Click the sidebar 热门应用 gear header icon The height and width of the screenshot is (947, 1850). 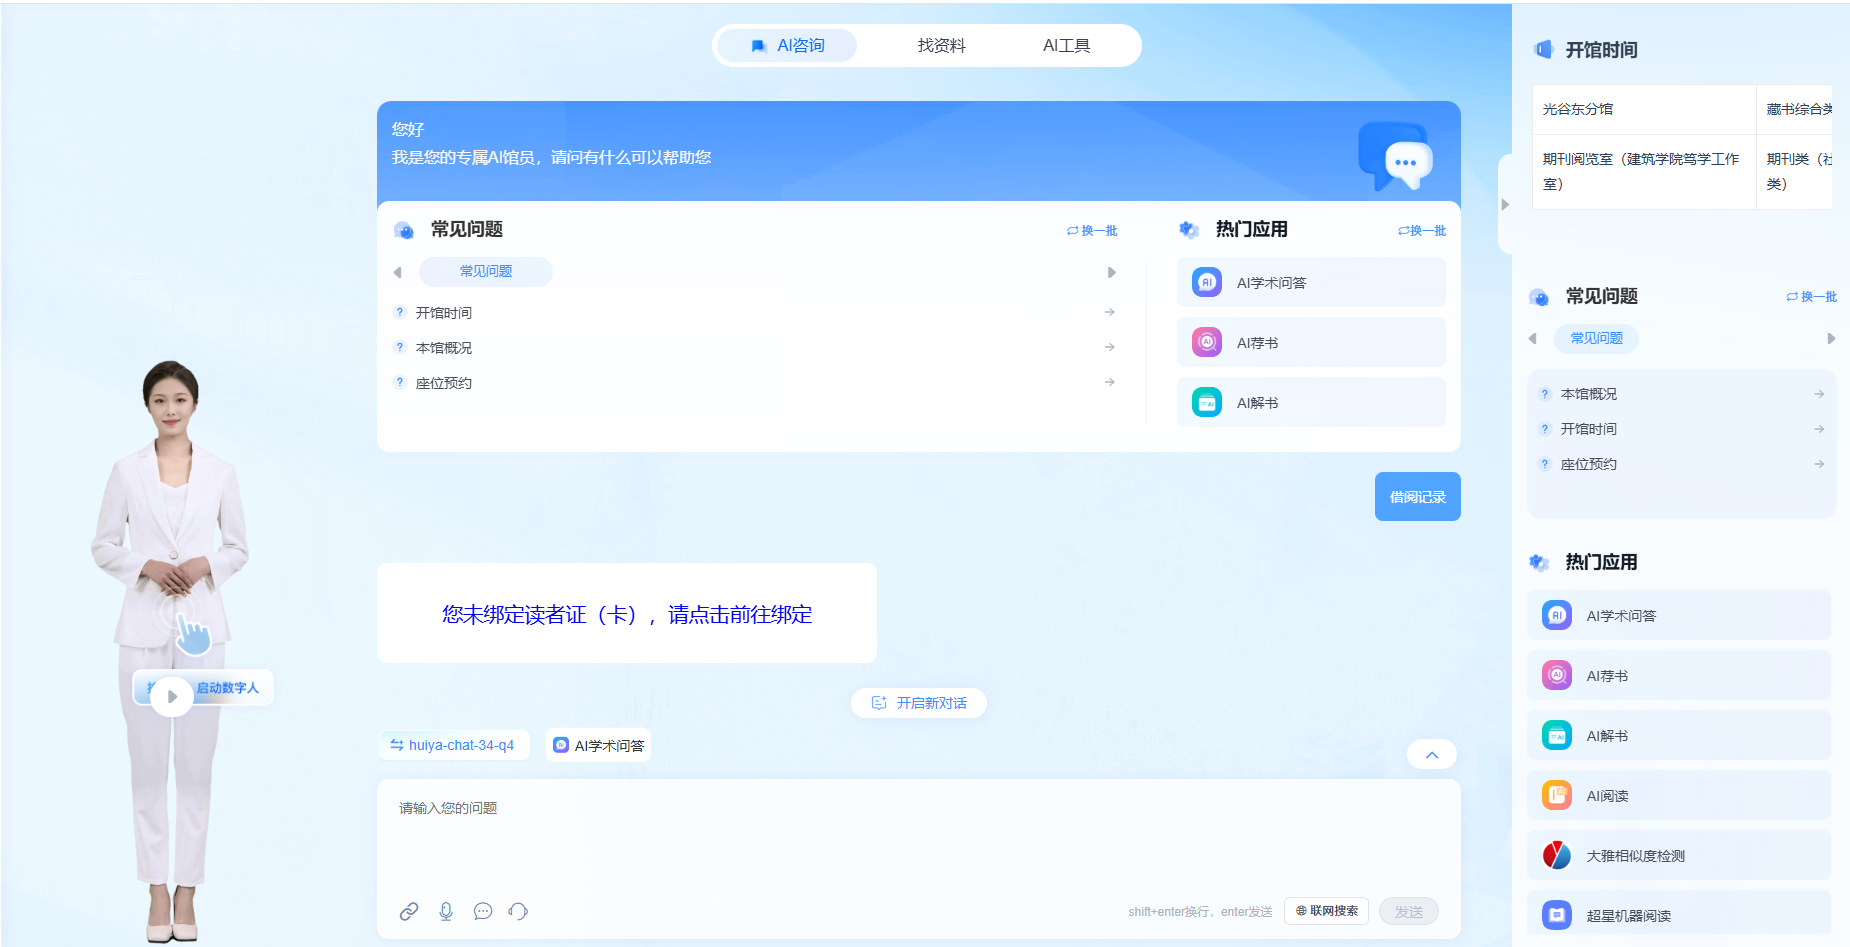point(1539,563)
